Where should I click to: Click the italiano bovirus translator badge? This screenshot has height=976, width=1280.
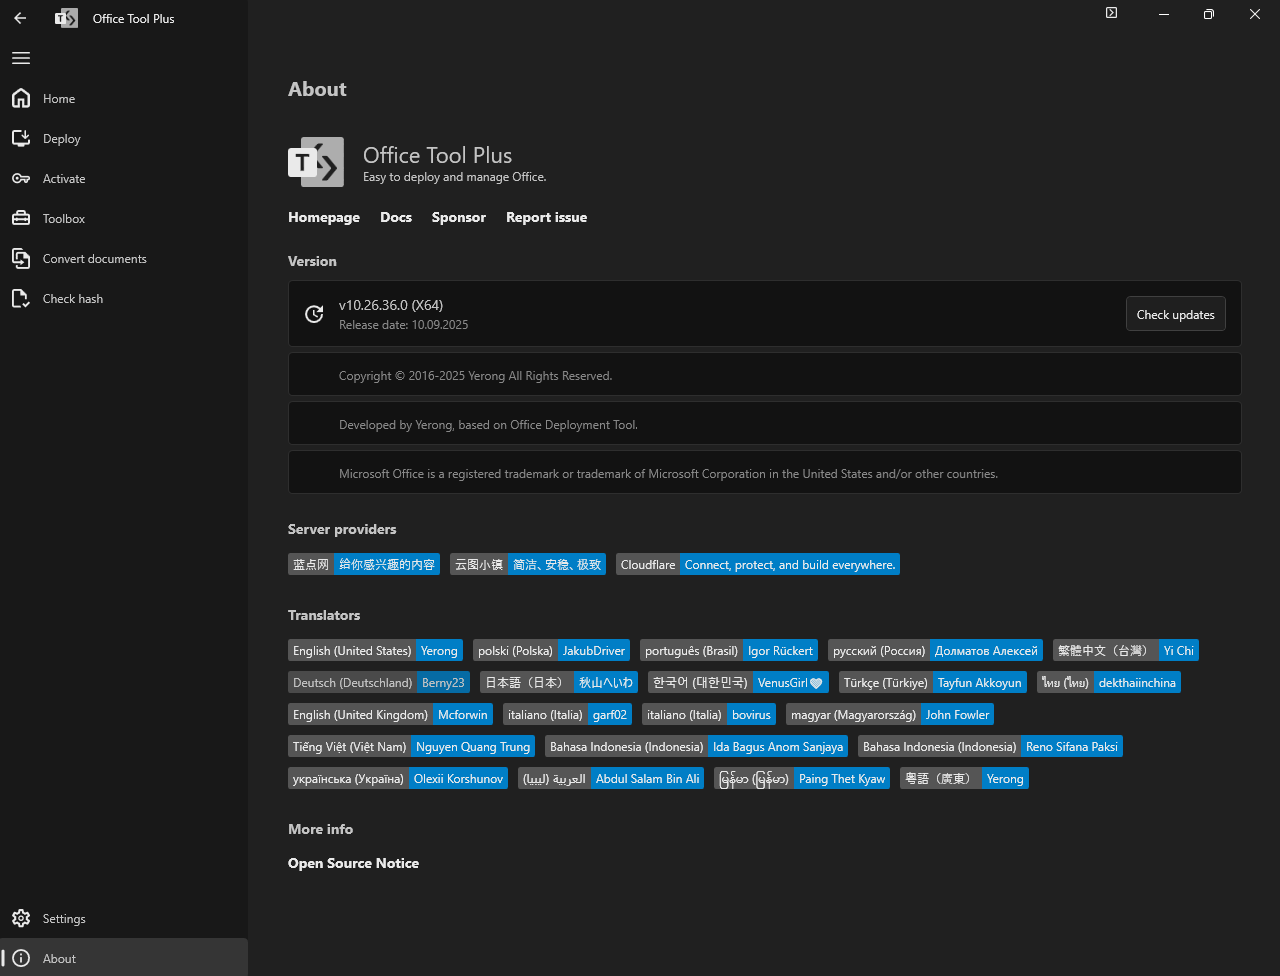709,715
